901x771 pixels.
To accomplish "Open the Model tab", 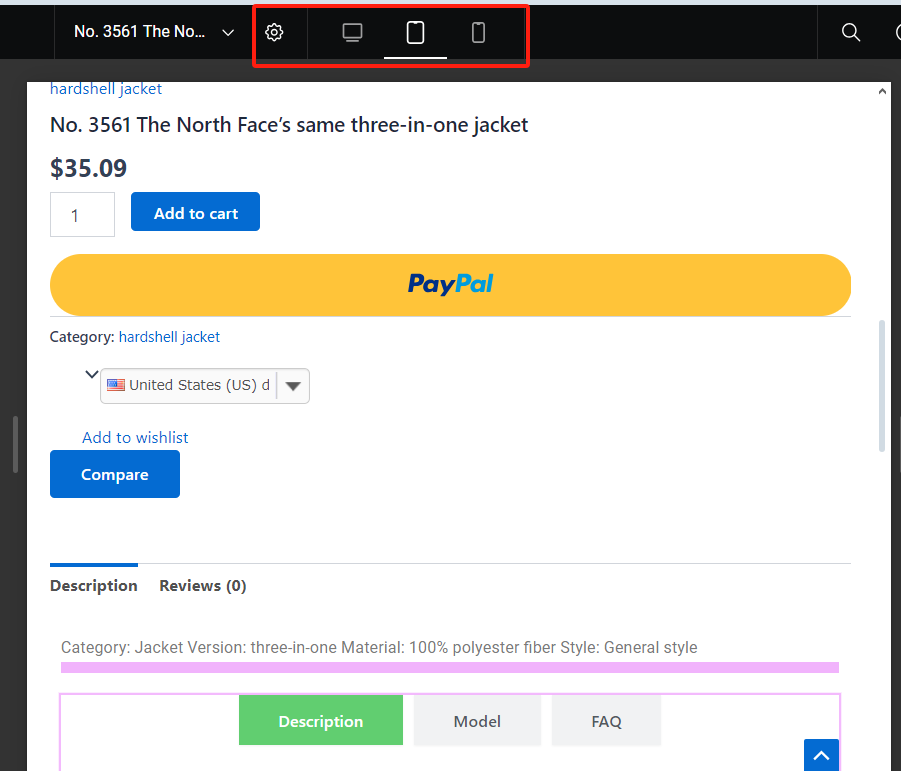I will tap(477, 720).
